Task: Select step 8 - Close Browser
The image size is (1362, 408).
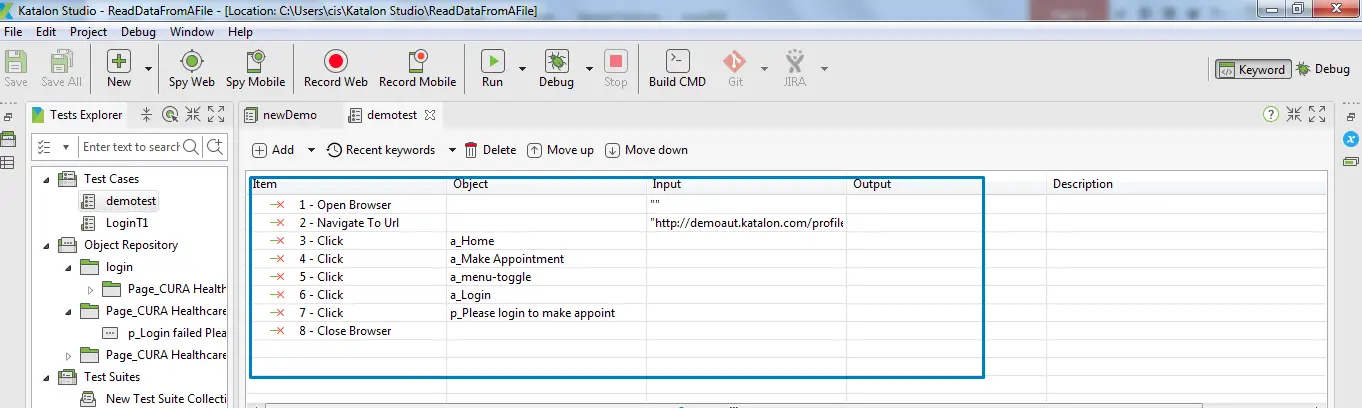Action: click(x=345, y=331)
